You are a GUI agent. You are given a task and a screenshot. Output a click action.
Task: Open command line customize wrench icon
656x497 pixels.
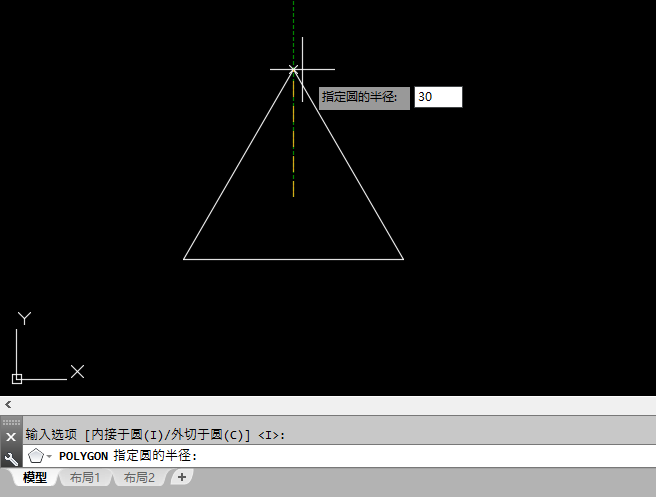pos(11,459)
